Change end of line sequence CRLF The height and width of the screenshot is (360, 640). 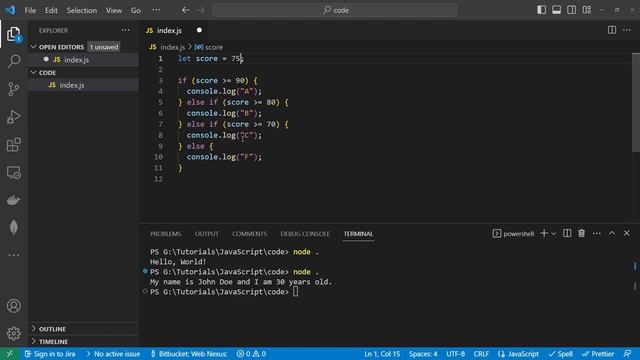tap(481, 354)
